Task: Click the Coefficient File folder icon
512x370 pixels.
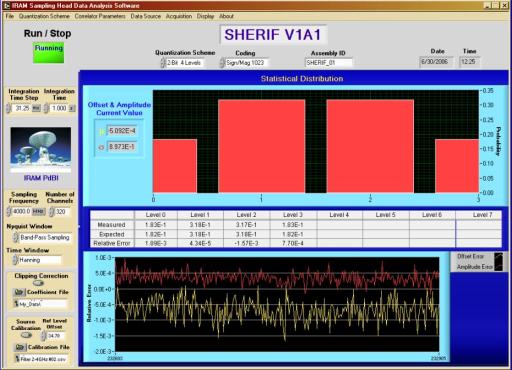Action: pos(19,292)
